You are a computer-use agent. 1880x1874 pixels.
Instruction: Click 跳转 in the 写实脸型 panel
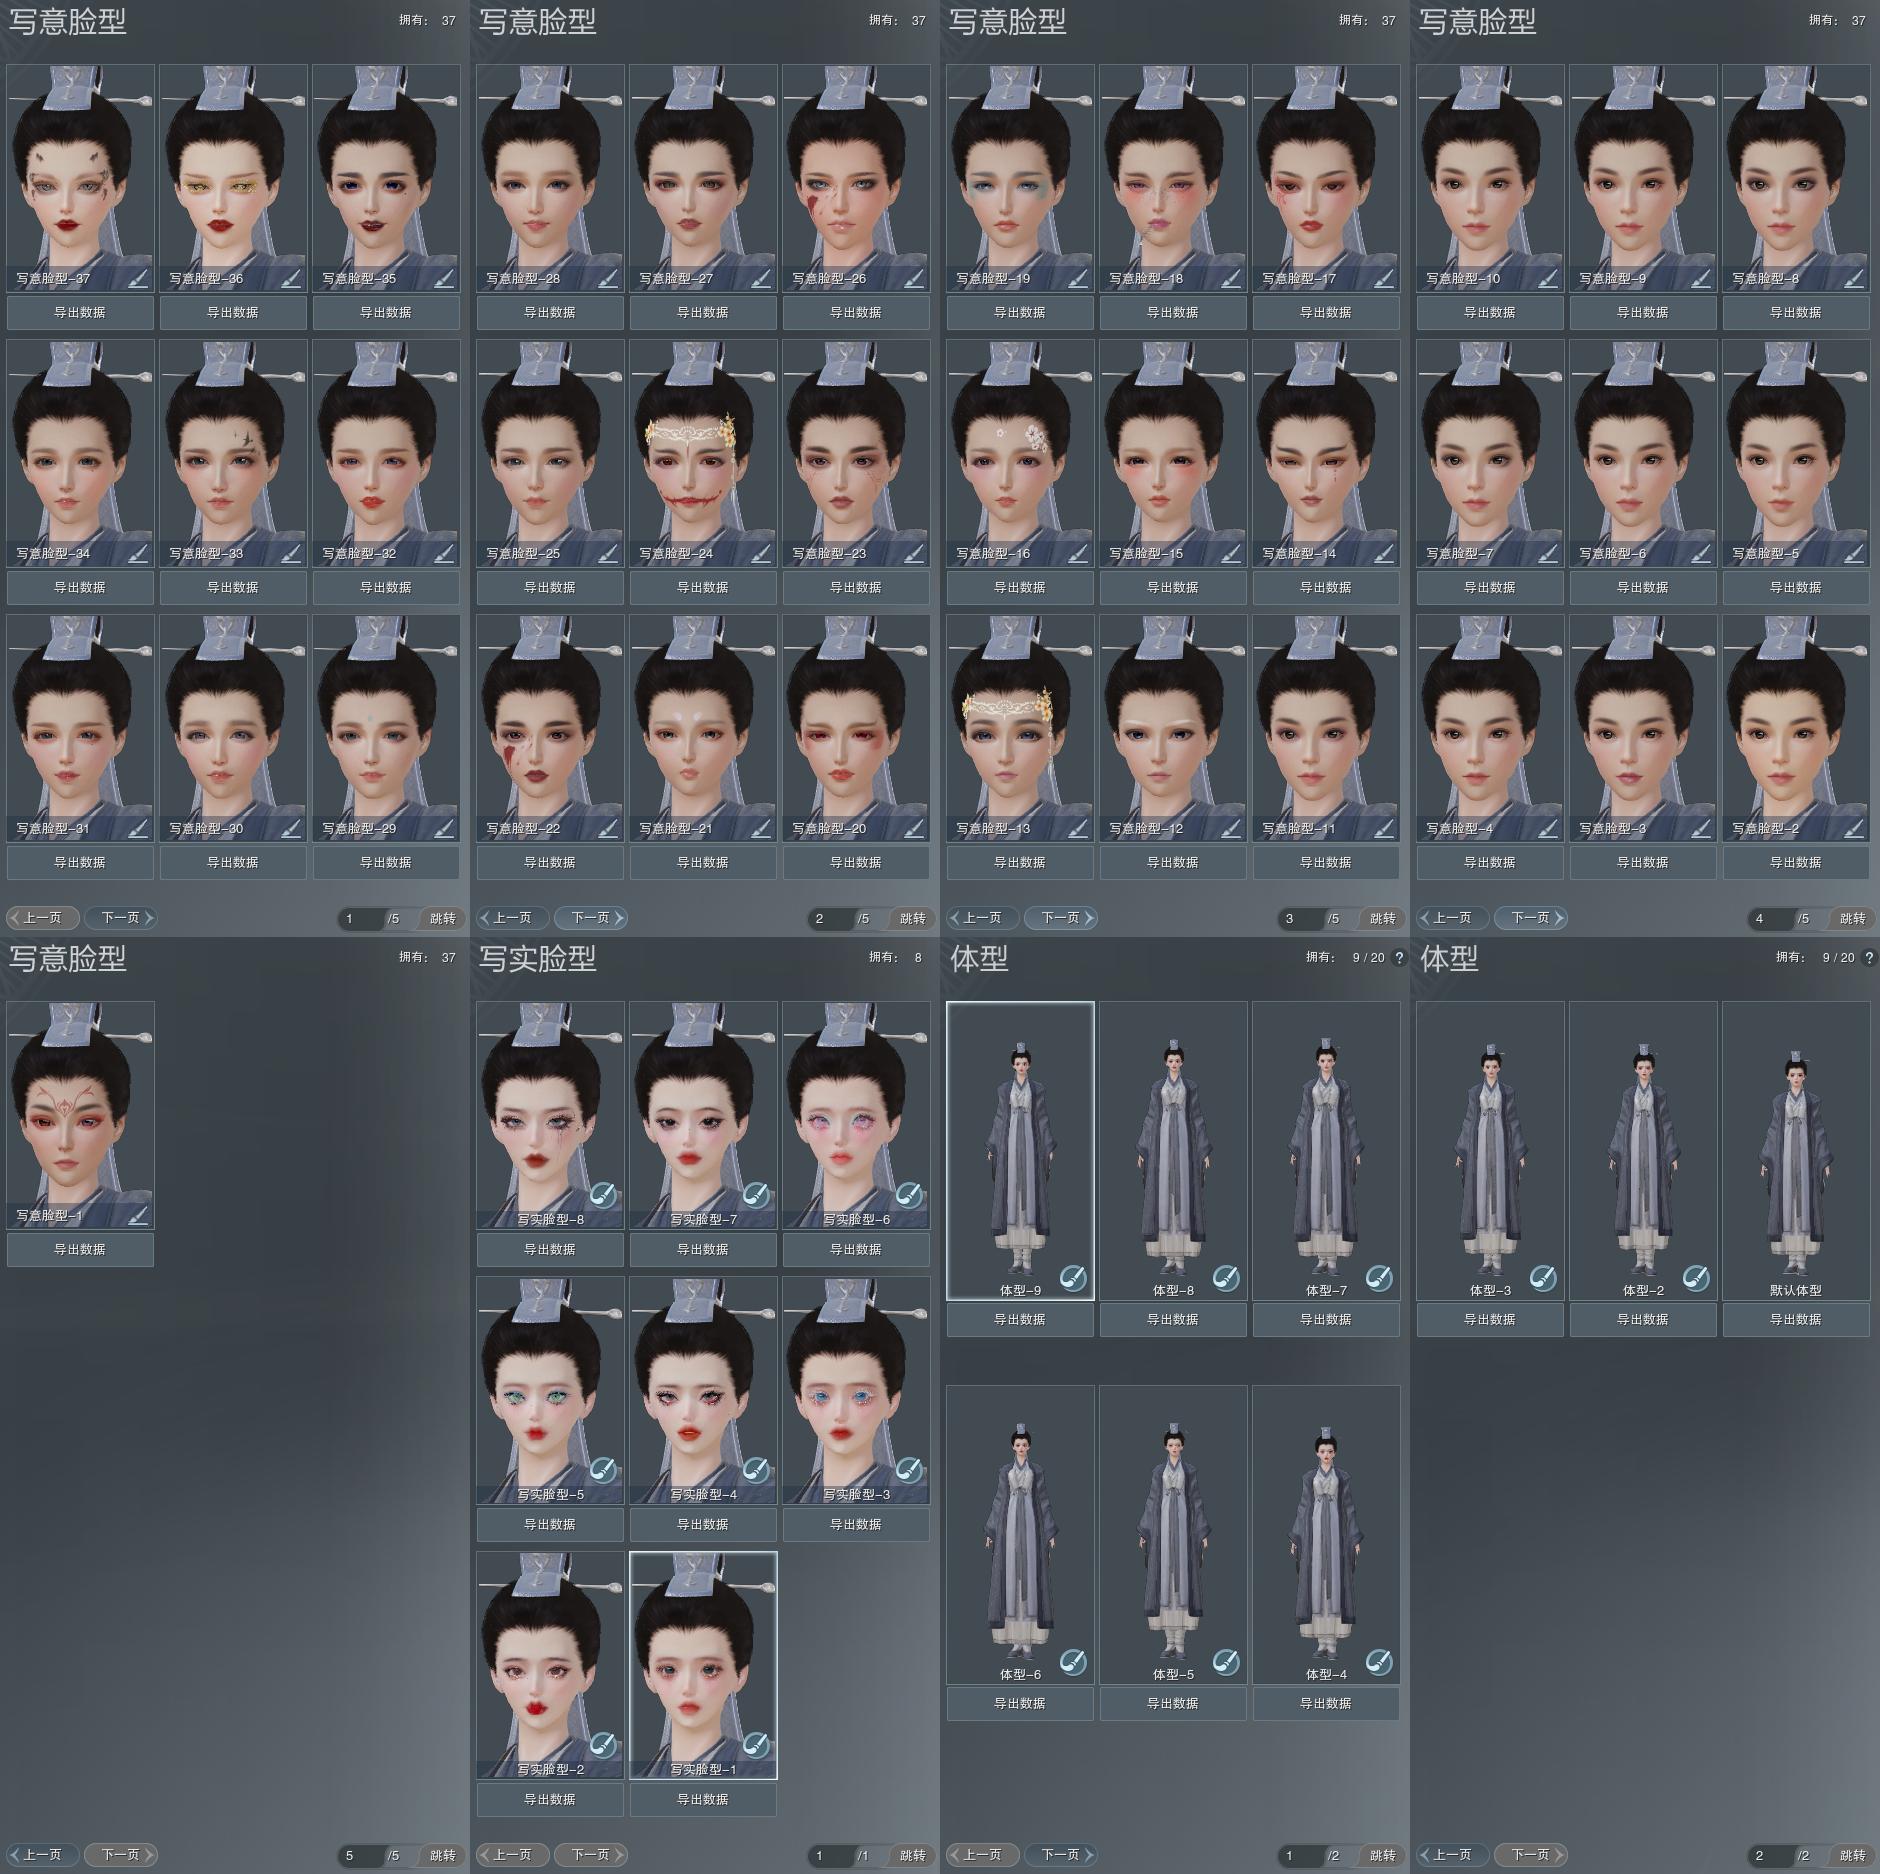(x=912, y=1855)
